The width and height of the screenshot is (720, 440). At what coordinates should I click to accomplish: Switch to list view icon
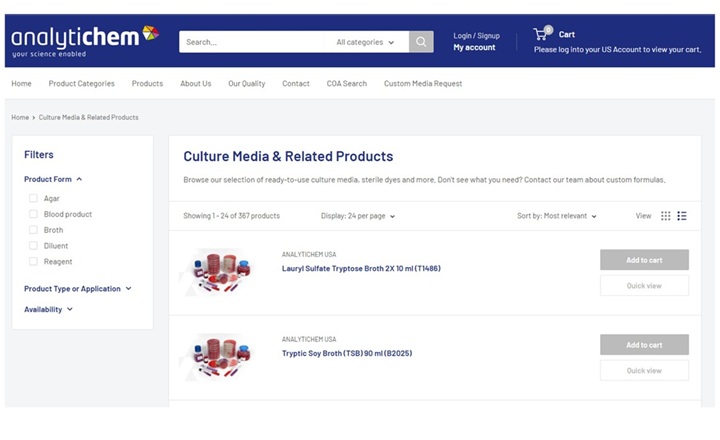coord(682,216)
